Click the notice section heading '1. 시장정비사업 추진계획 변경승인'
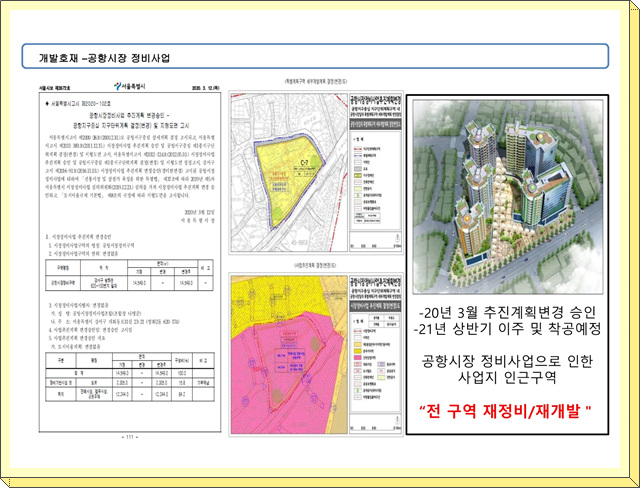Viewport: 640px width, 488px height. pyautogui.click(x=79, y=237)
